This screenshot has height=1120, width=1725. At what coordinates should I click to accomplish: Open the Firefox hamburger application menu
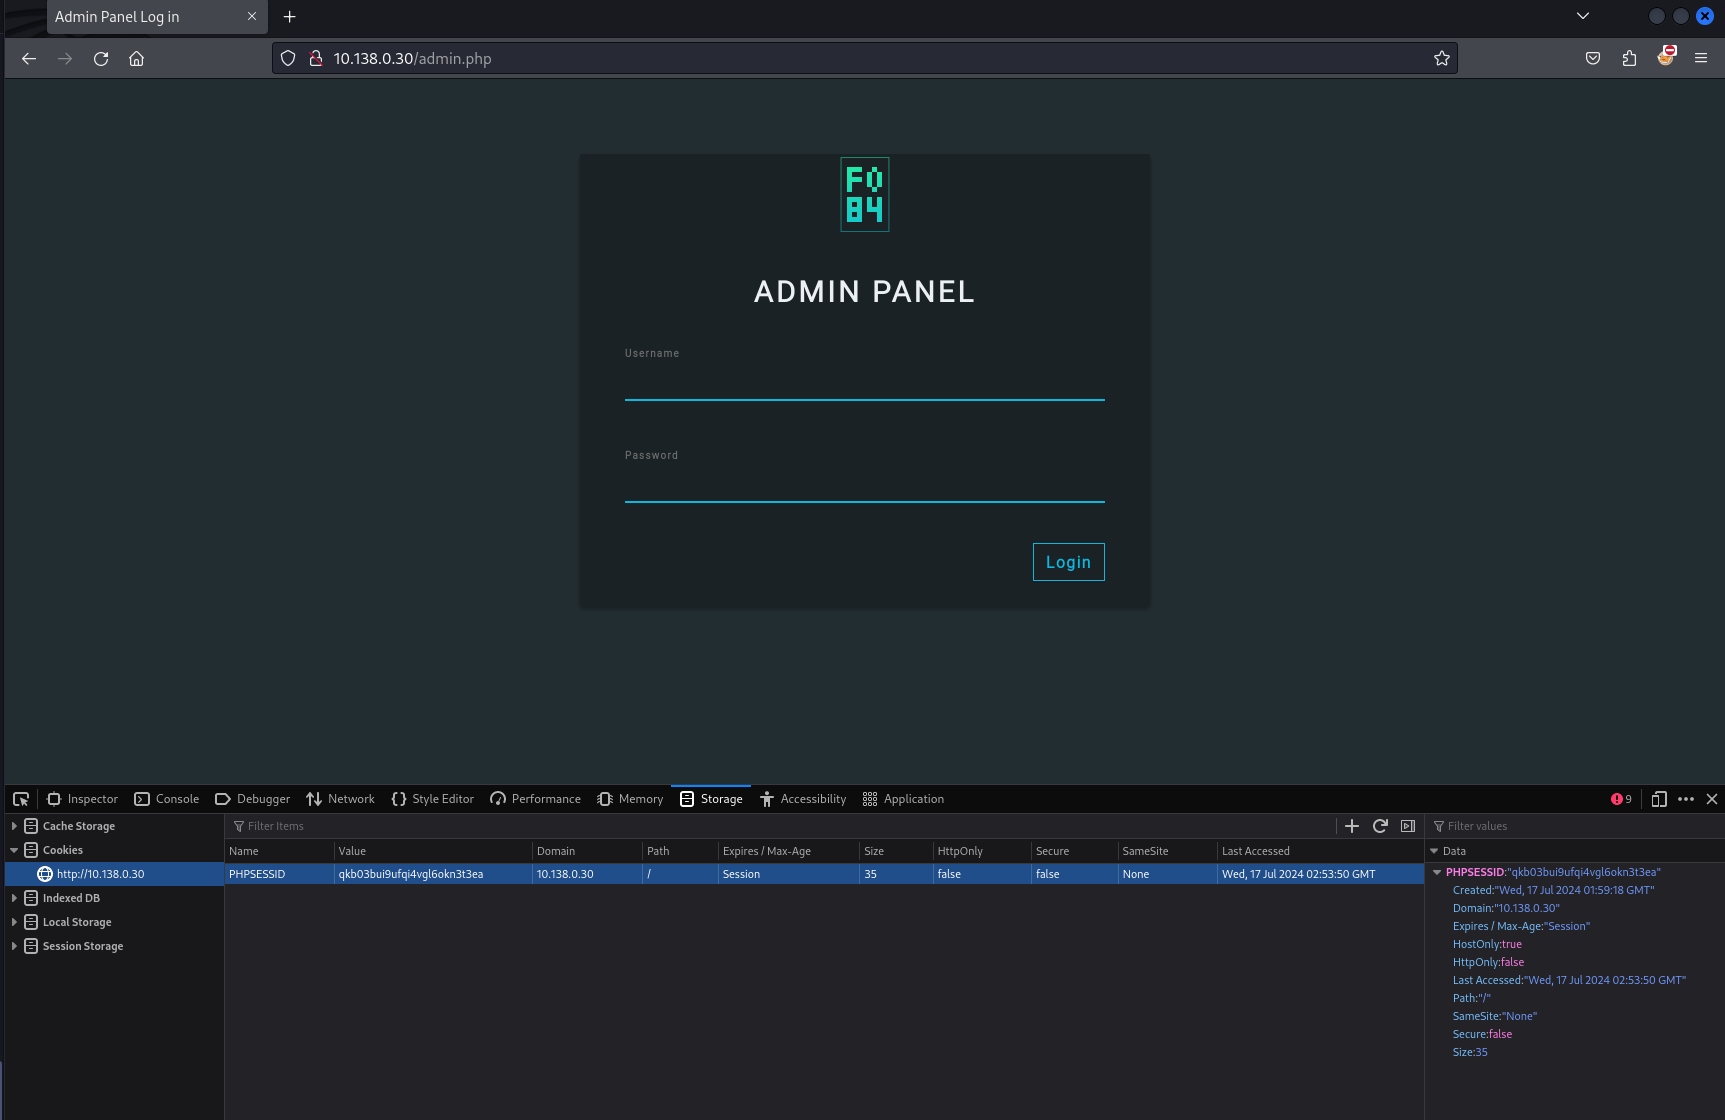1700,59
